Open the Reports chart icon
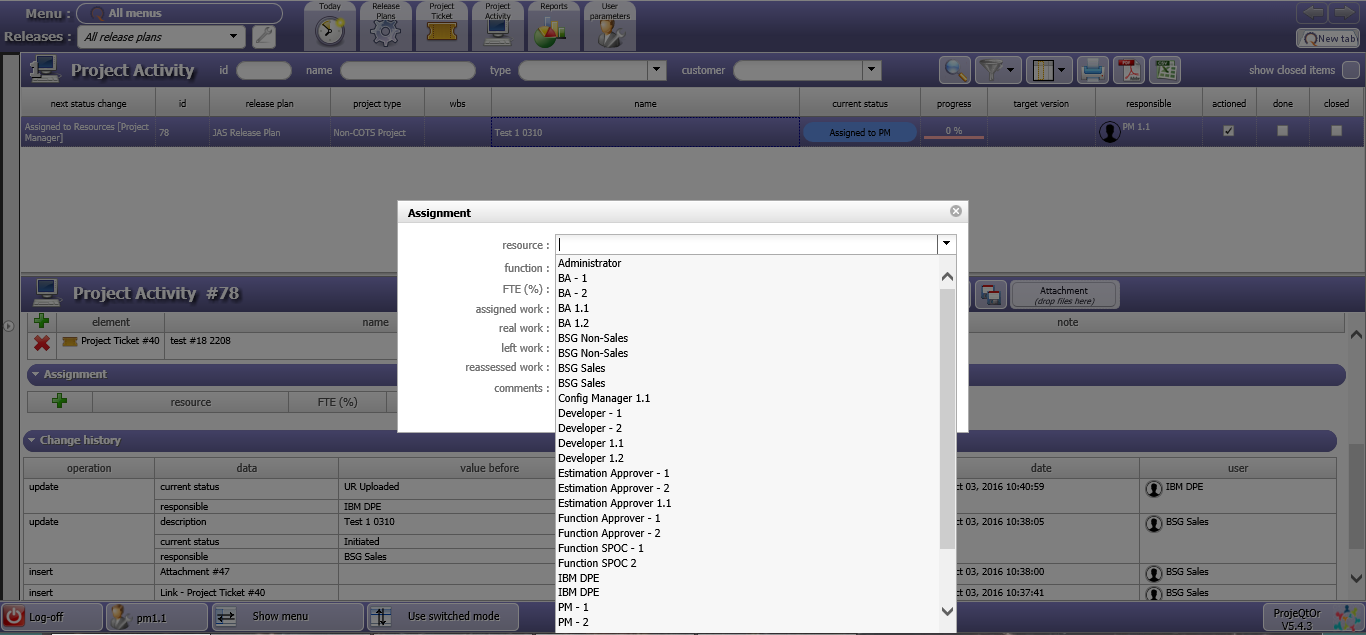Viewport: 1366px width, 635px height. [553, 30]
